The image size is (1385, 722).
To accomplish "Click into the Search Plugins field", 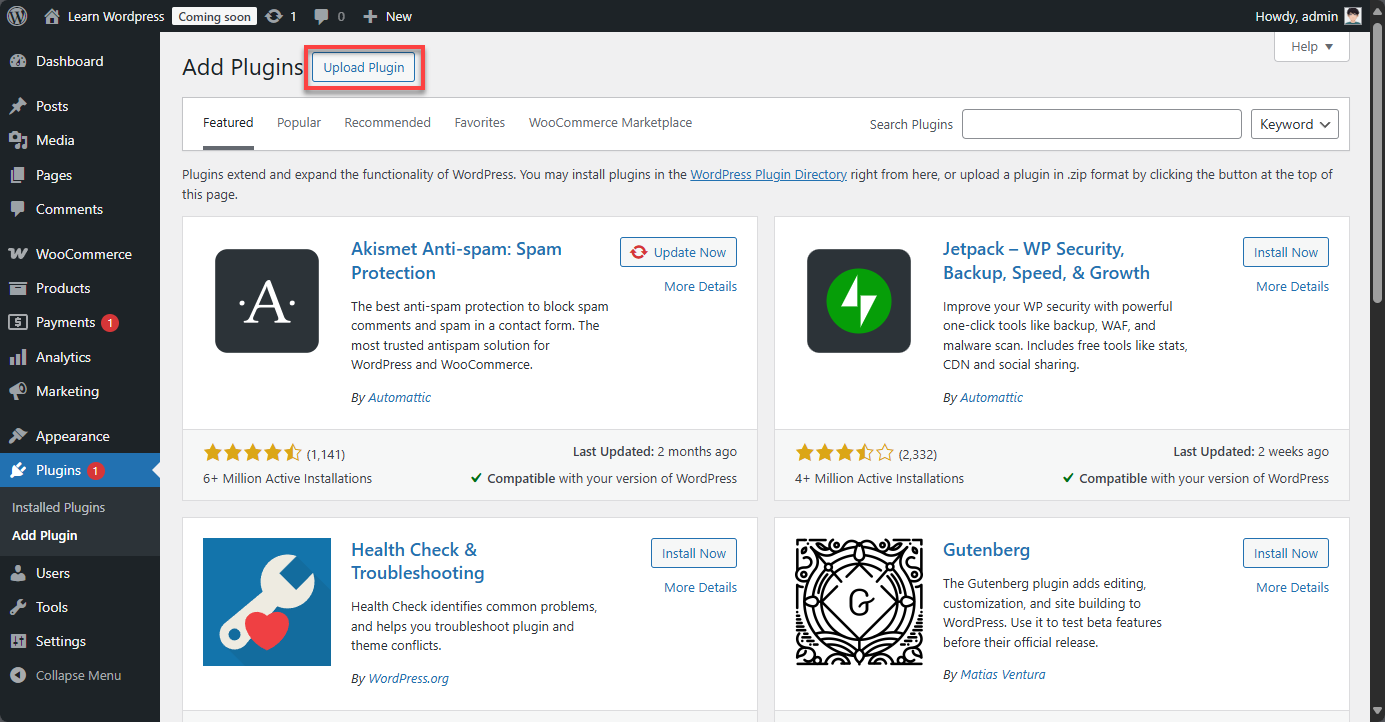I will click(1101, 124).
